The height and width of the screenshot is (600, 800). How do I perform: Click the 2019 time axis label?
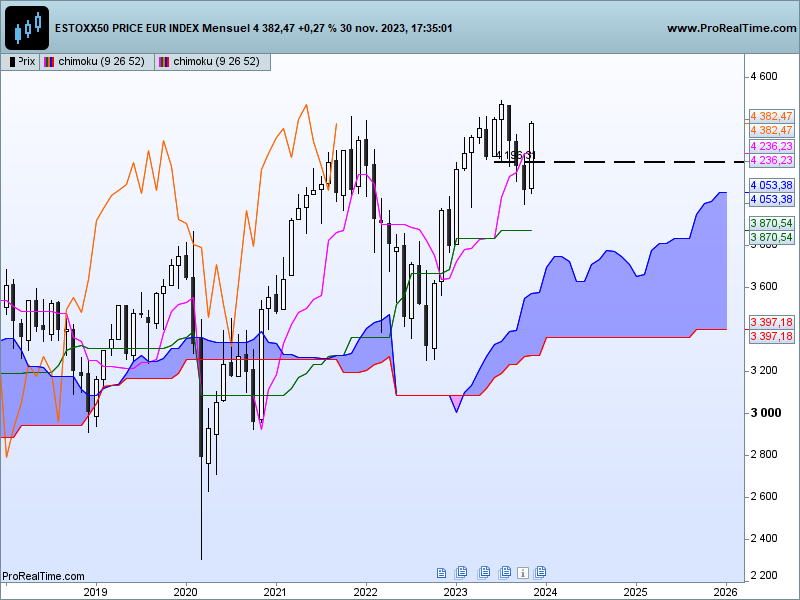pos(95,592)
